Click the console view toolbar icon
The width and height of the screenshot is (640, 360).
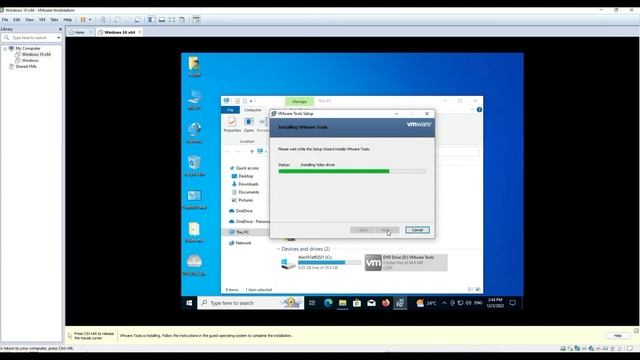pyautogui.click(x=196, y=20)
